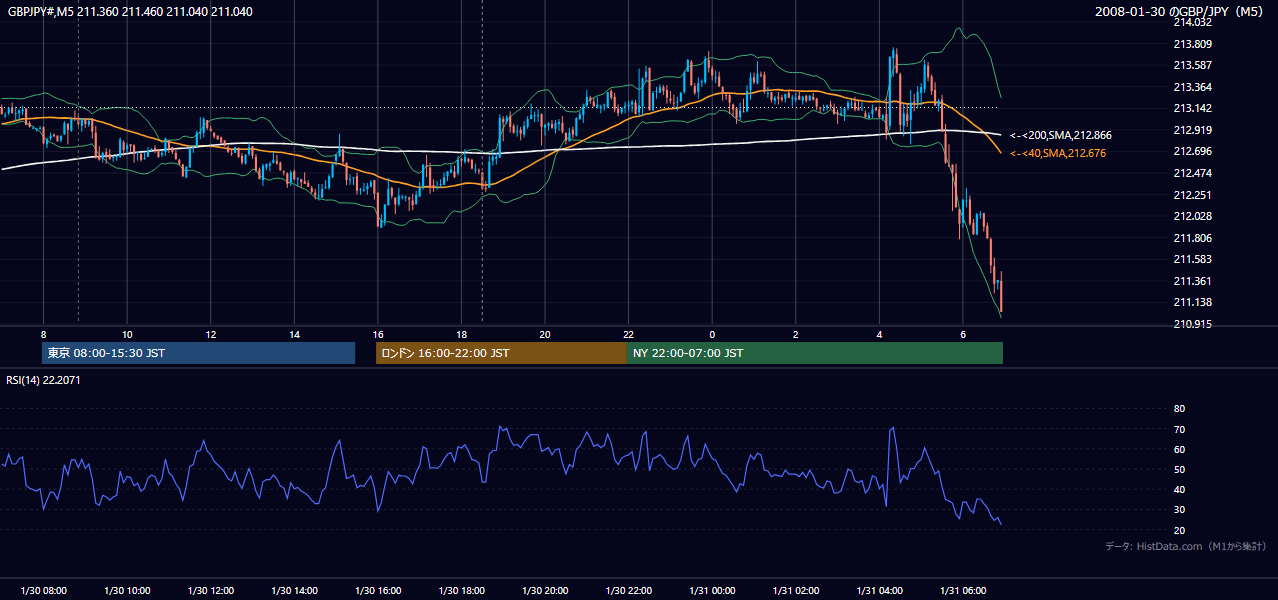Click RSI axis level 70
Screen dimensions: 1278x600
coord(1179,429)
